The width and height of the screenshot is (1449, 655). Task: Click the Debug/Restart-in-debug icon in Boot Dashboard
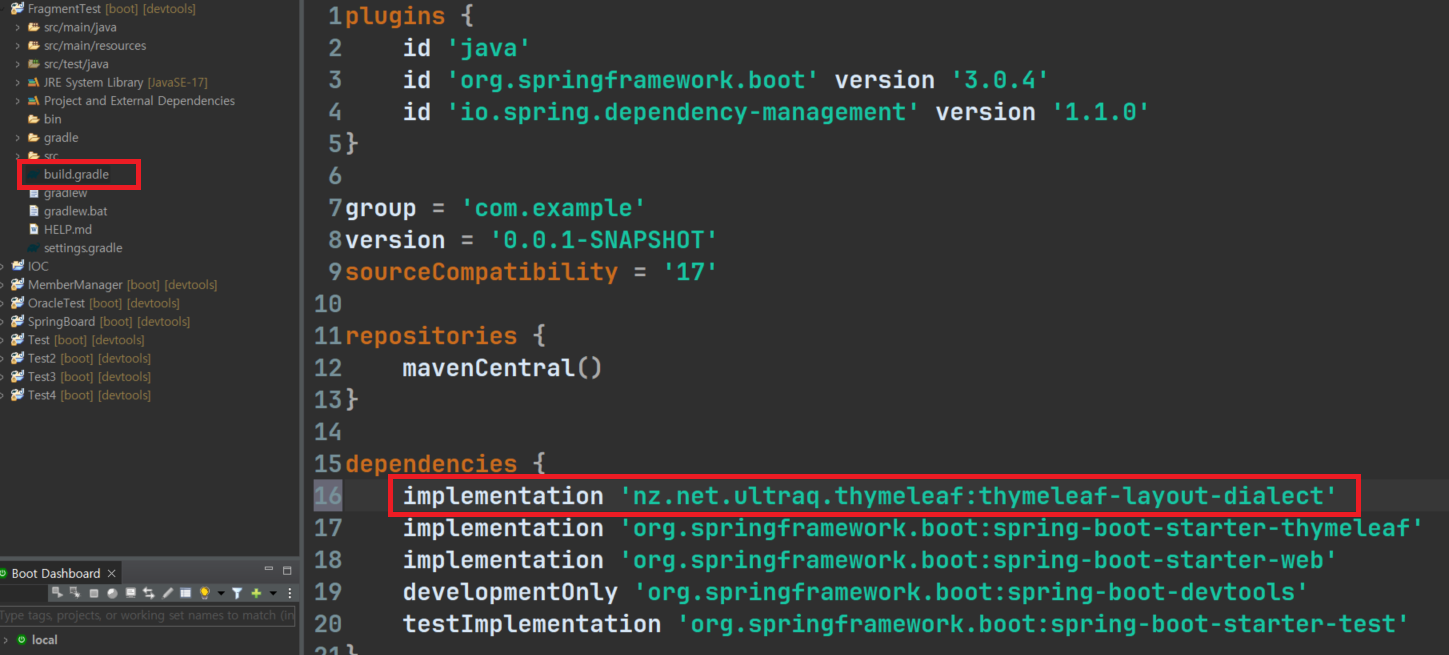[x=75, y=593]
